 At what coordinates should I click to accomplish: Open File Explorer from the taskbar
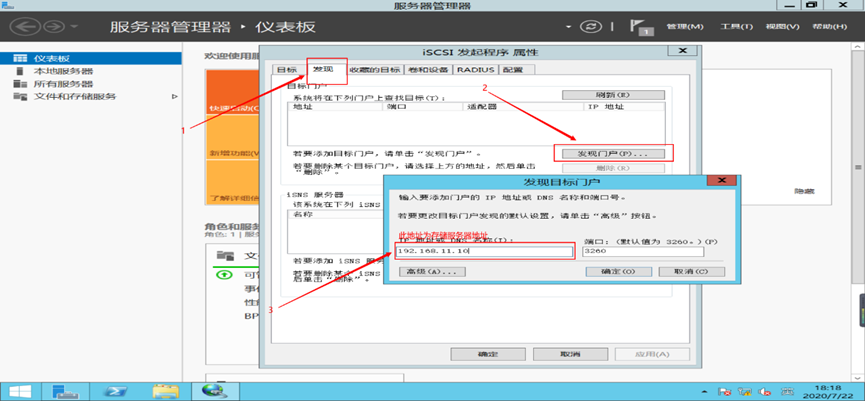click(x=165, y=391)
